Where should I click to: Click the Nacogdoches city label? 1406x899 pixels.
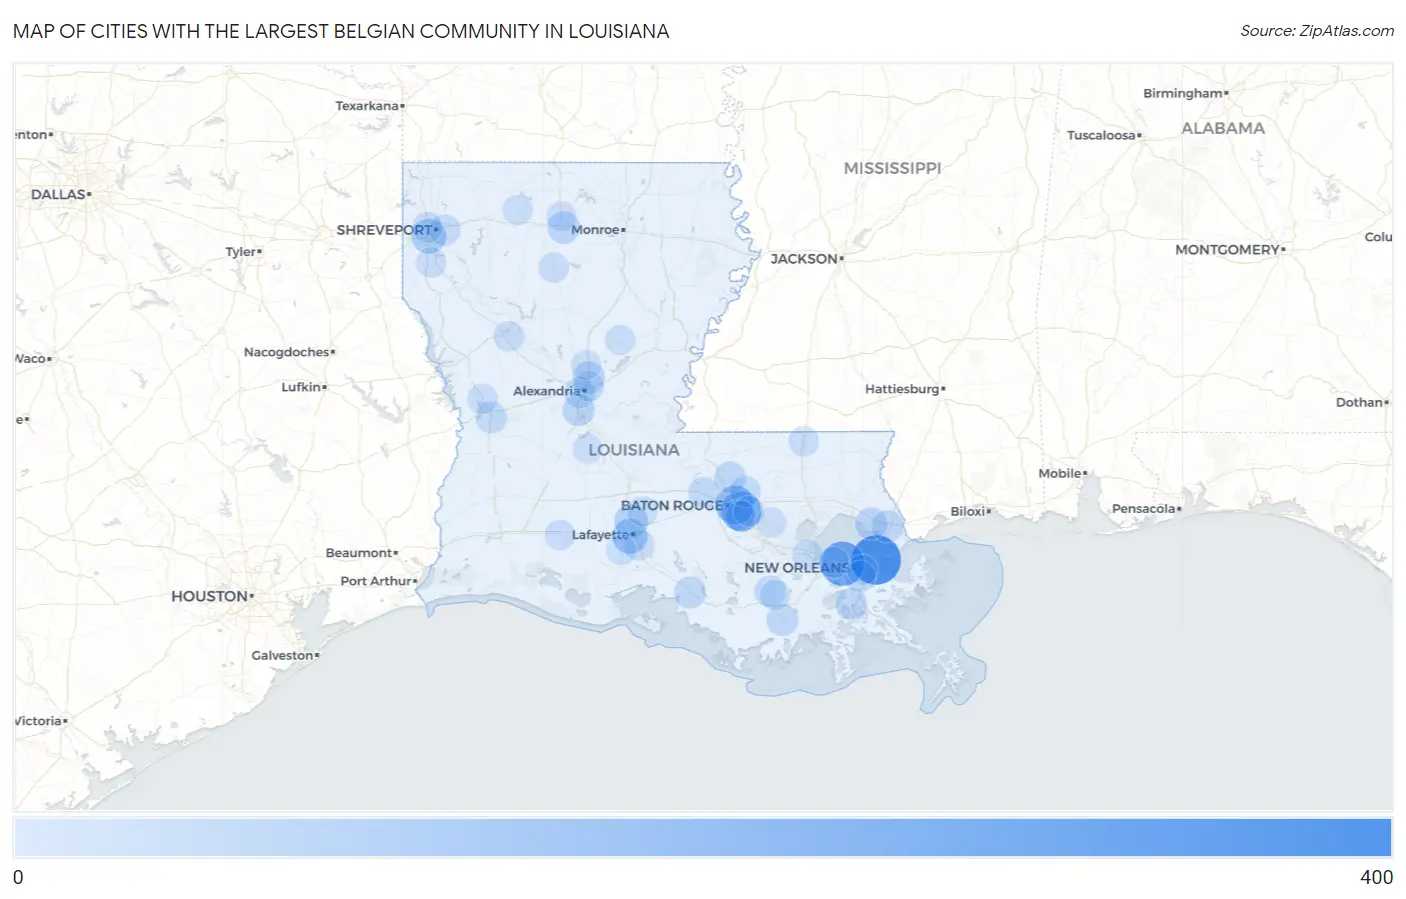click(x=286, y=352)
